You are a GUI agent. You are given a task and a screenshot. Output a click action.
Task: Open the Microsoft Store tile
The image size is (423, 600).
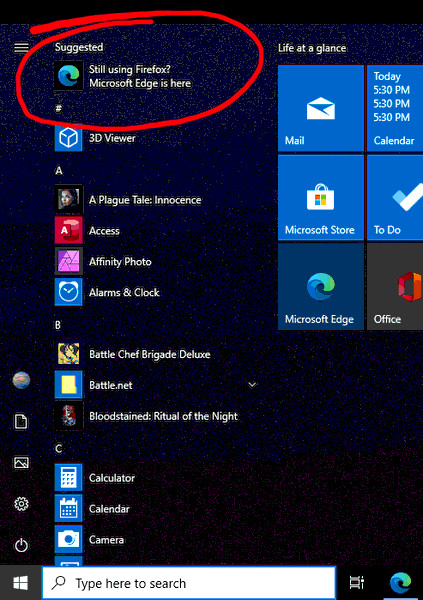(x=321, y=197)
